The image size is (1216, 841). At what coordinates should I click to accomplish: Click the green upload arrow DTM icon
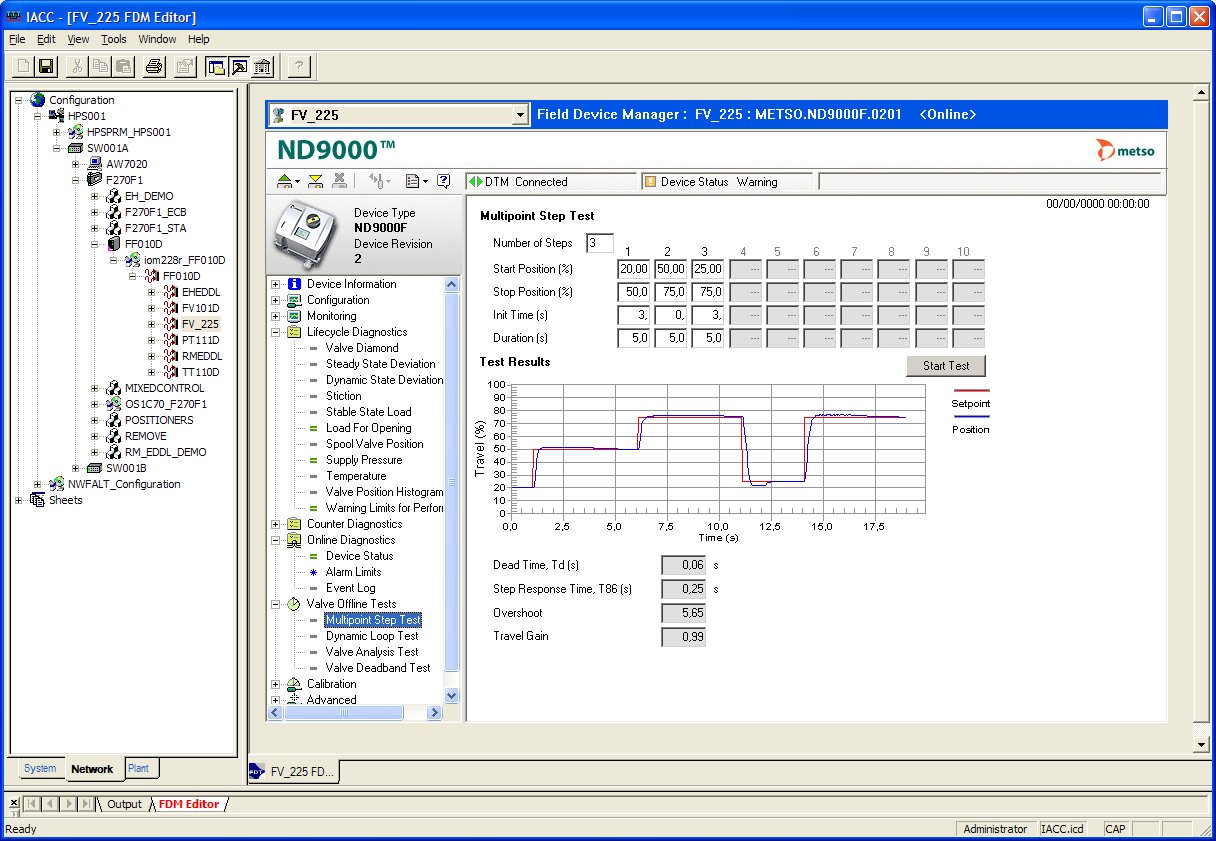(286, 181)
